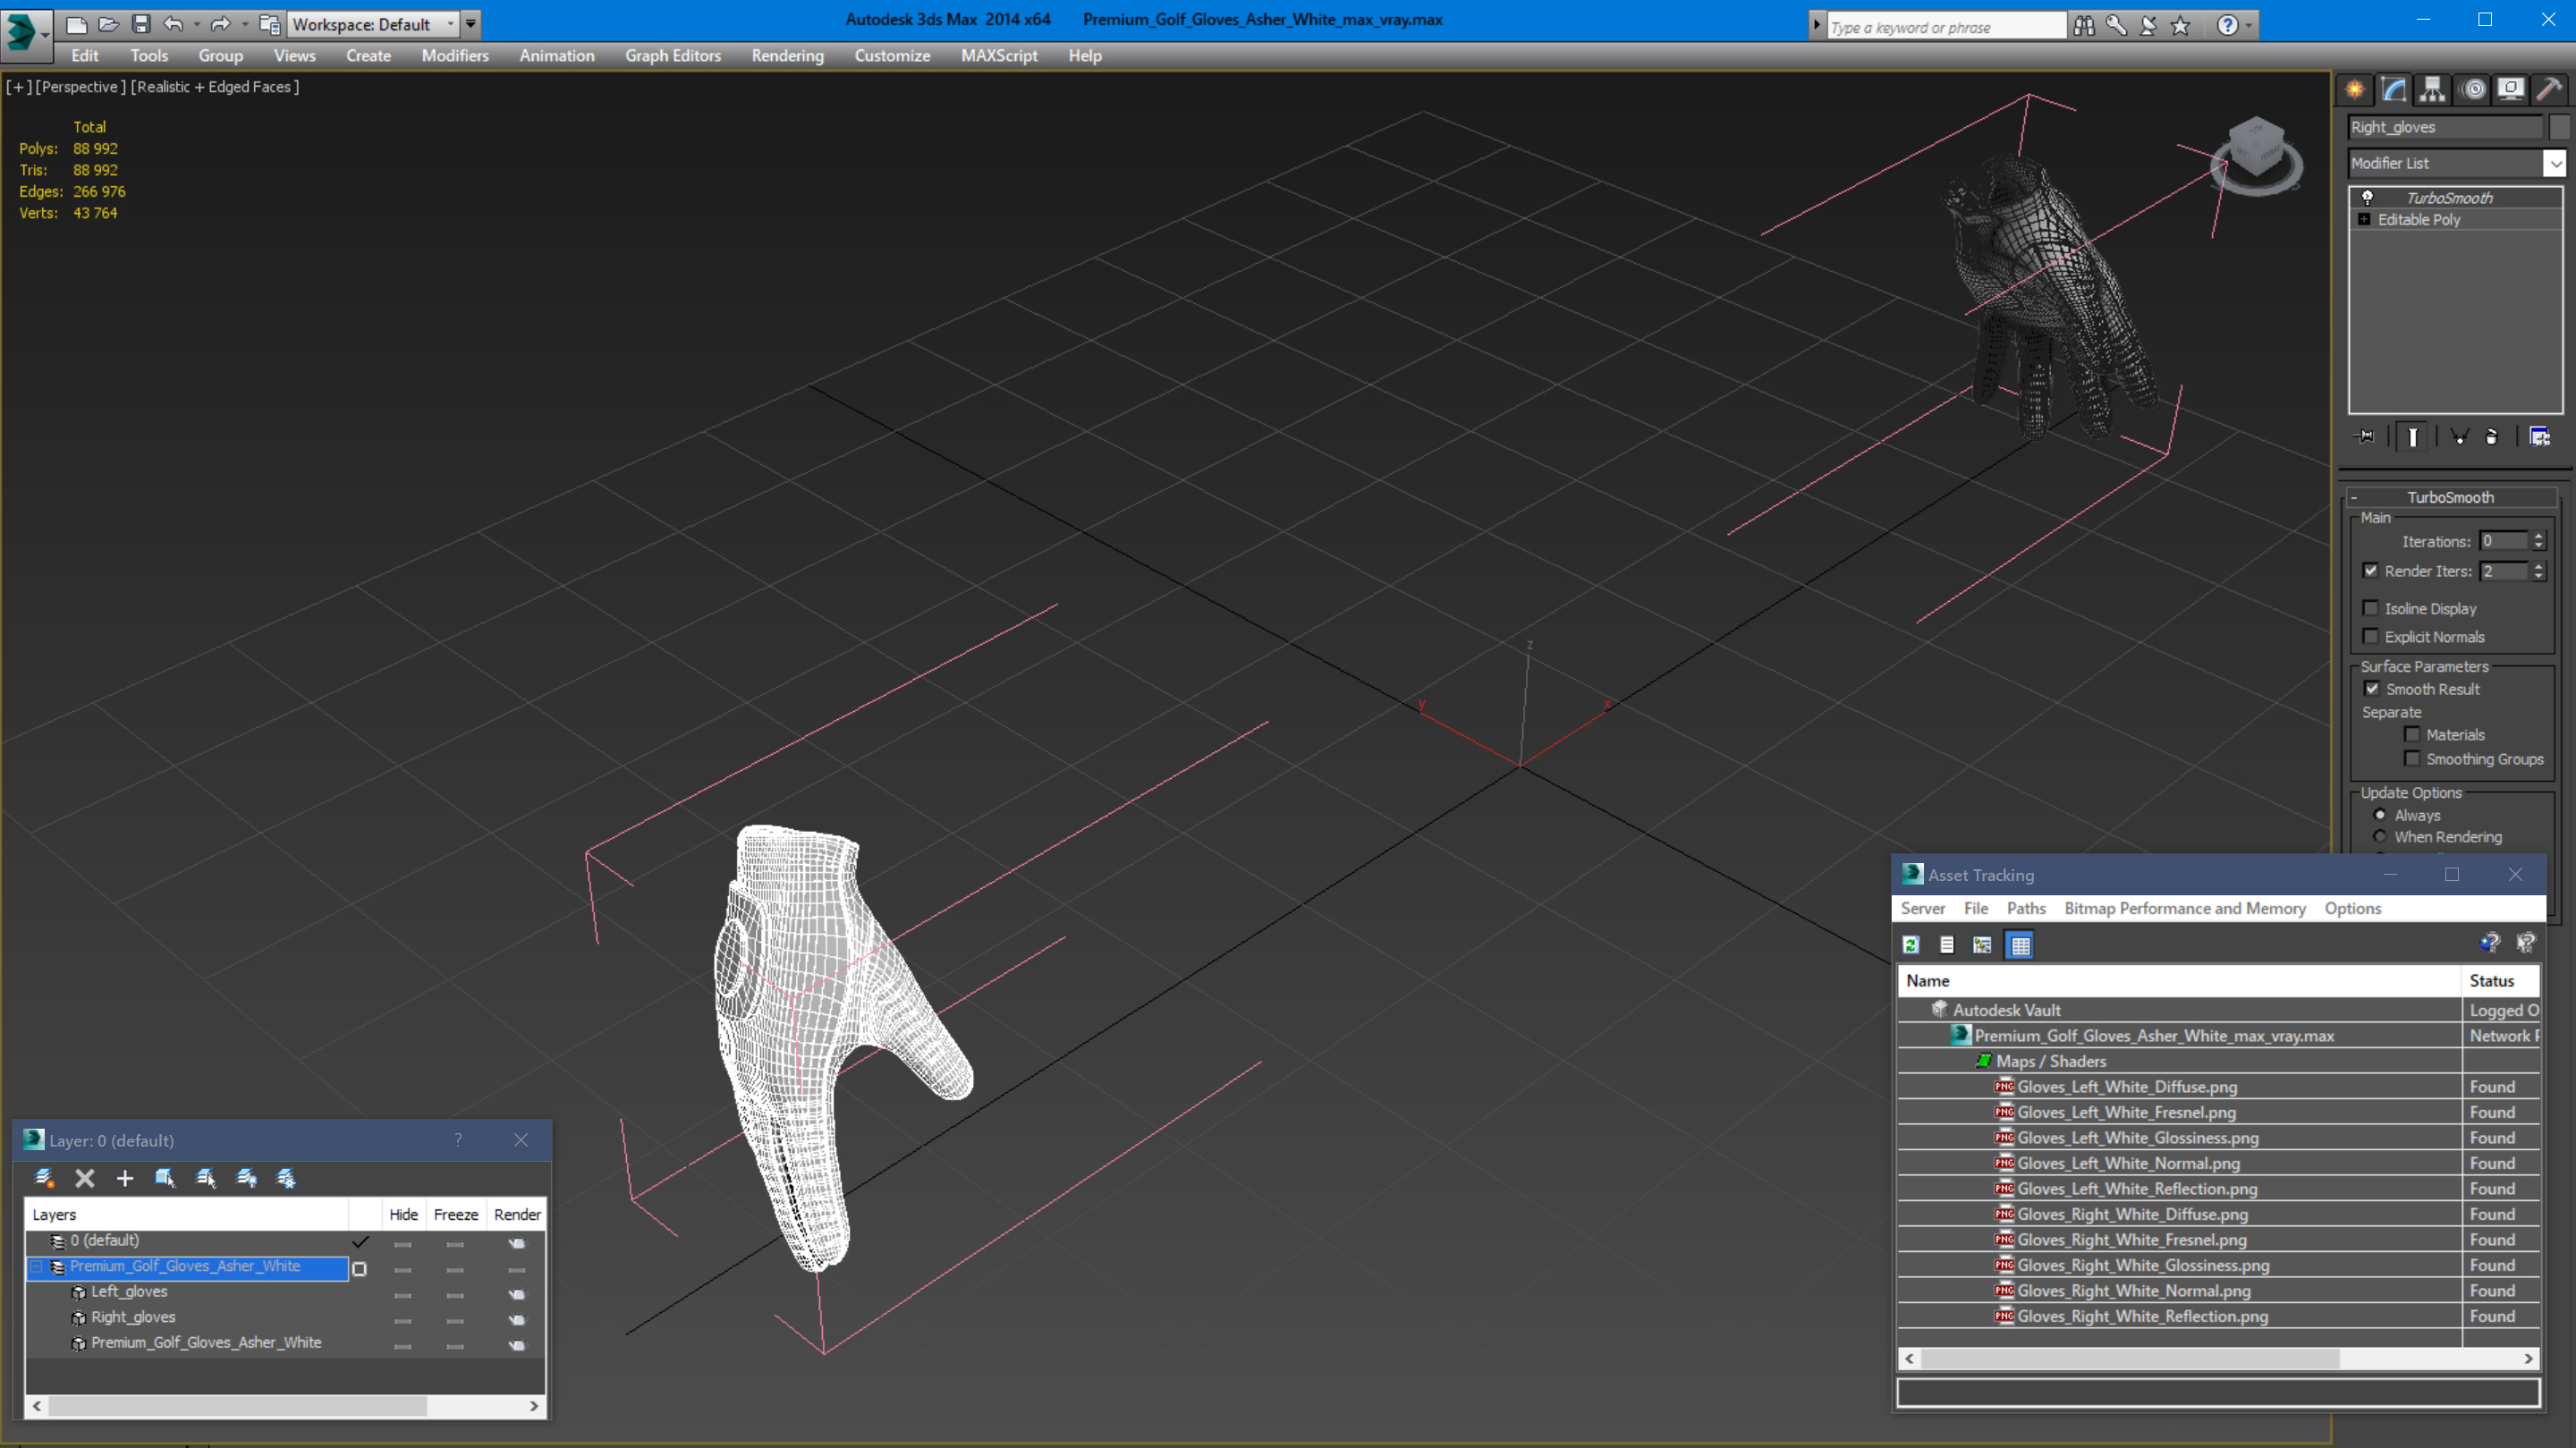The image size is (2576, 1448).
Task: Open the Modifier List dropdown
Action: point(2555,163)
